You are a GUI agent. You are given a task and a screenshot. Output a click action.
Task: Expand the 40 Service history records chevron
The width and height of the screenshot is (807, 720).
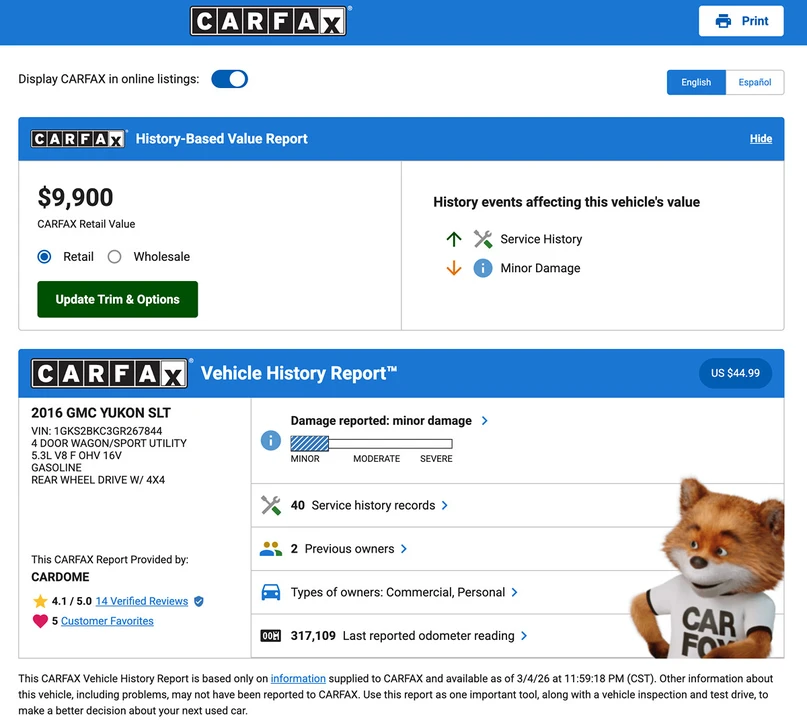(x=445, y=505)
